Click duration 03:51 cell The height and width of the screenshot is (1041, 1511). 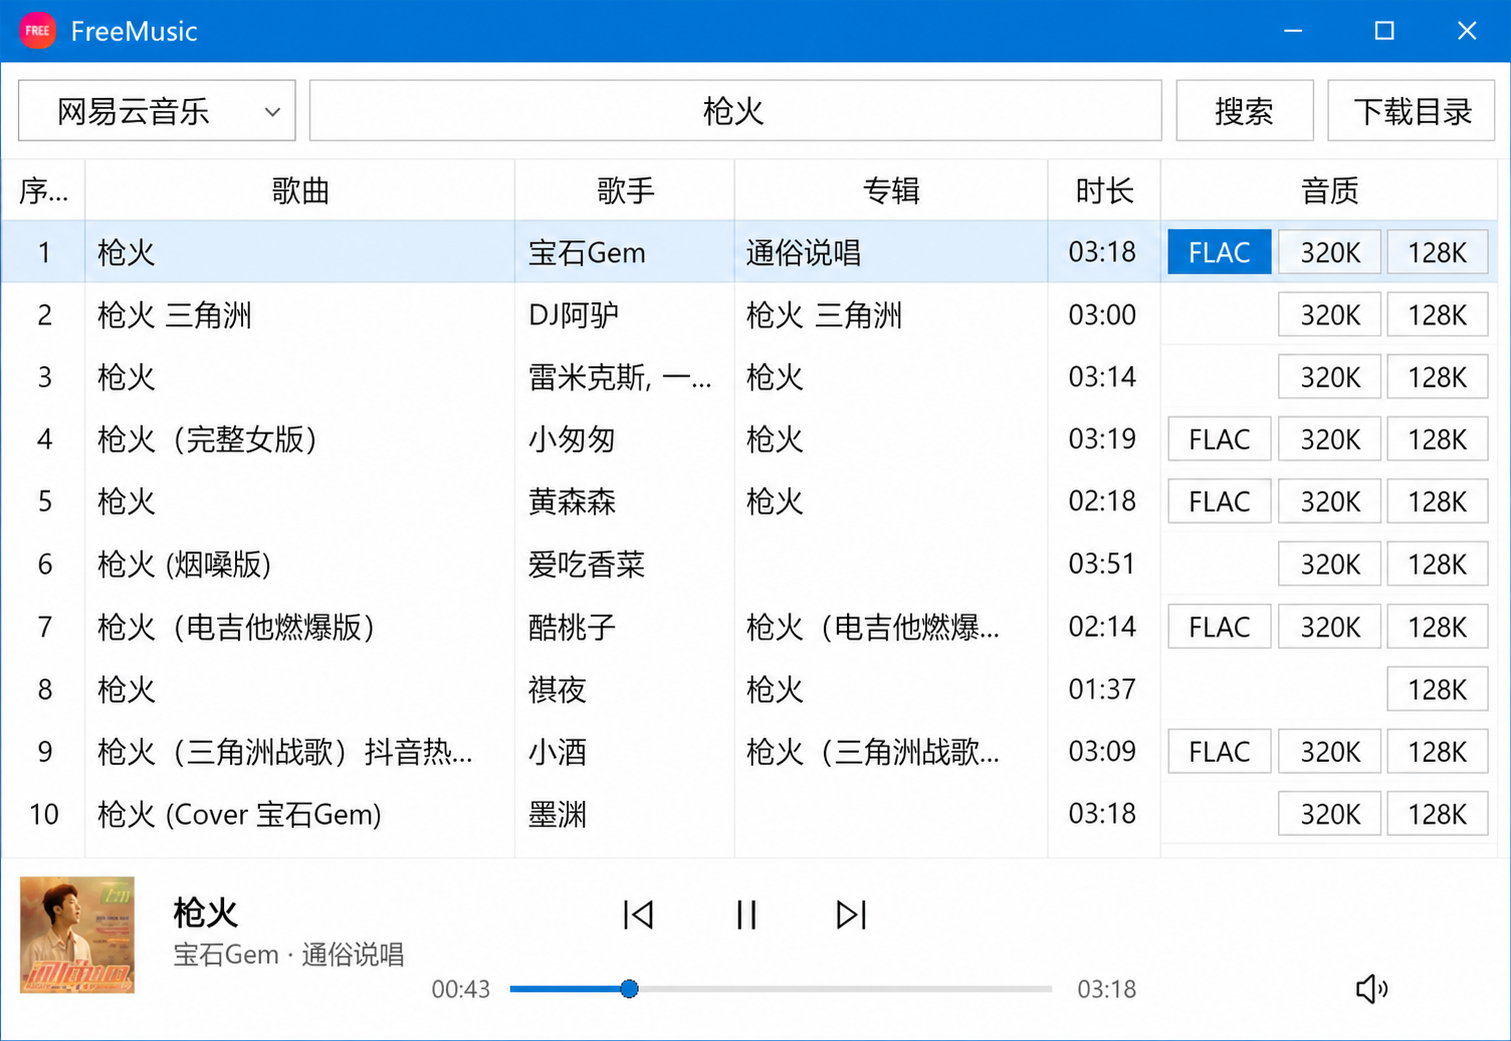tap(1102, 564)
